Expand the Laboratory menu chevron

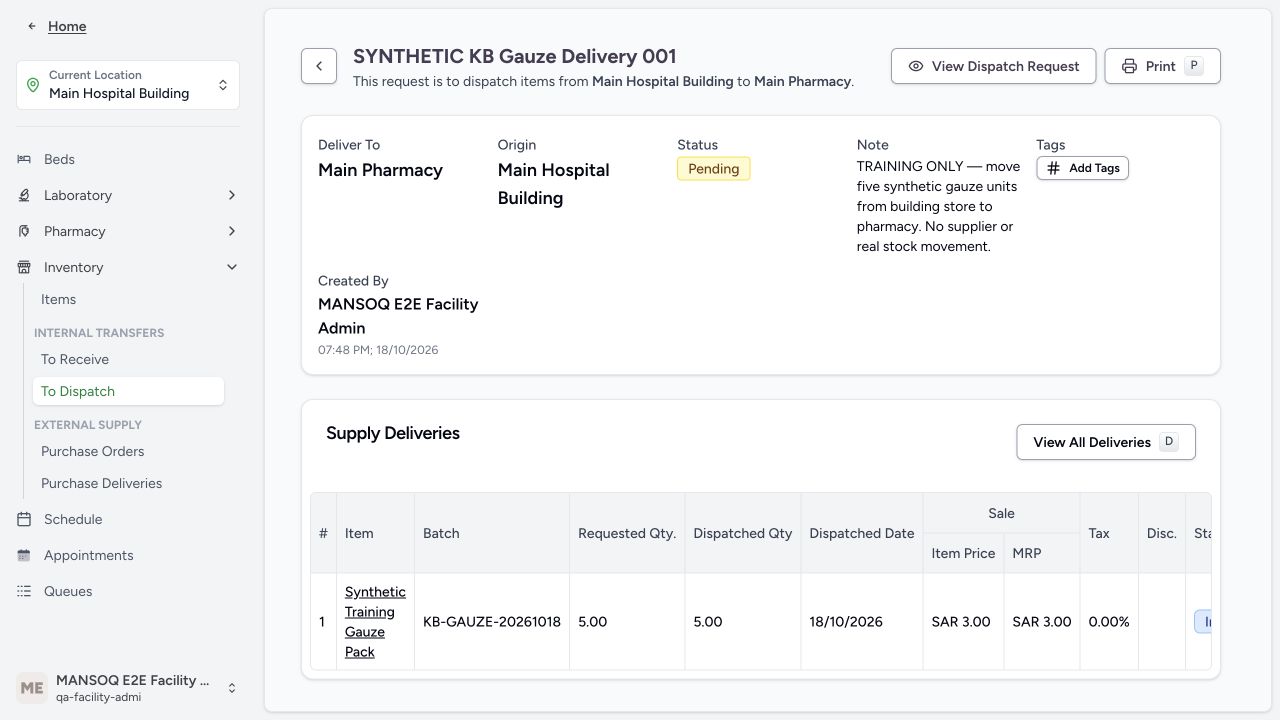pos(232,195)
